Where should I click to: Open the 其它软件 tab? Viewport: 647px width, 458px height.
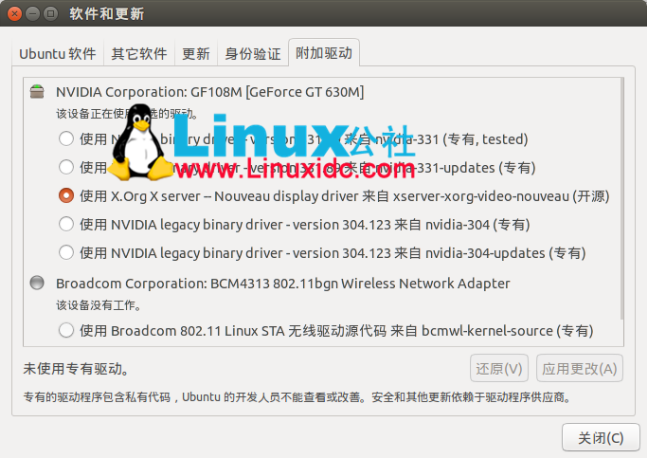point(139,53)
